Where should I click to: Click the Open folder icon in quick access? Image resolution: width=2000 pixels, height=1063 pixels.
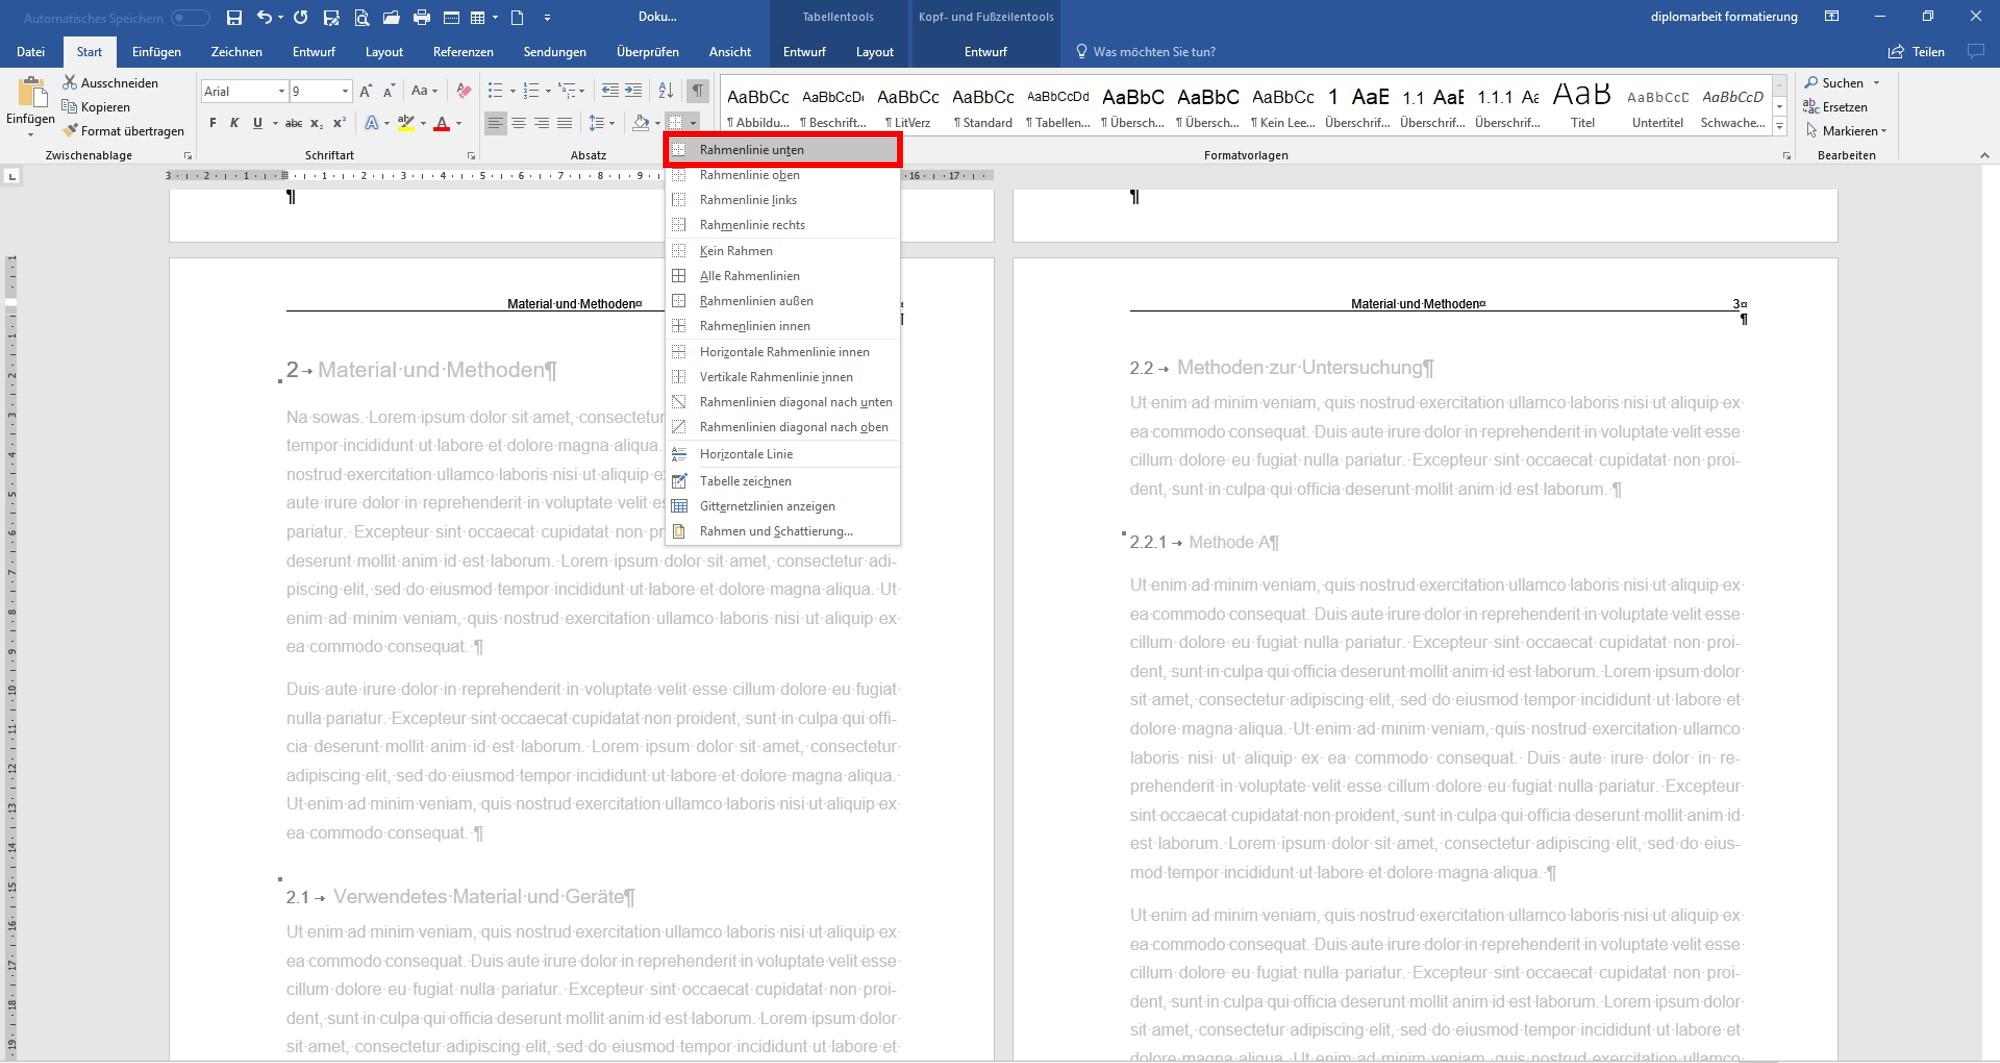(x=391, y=17)
